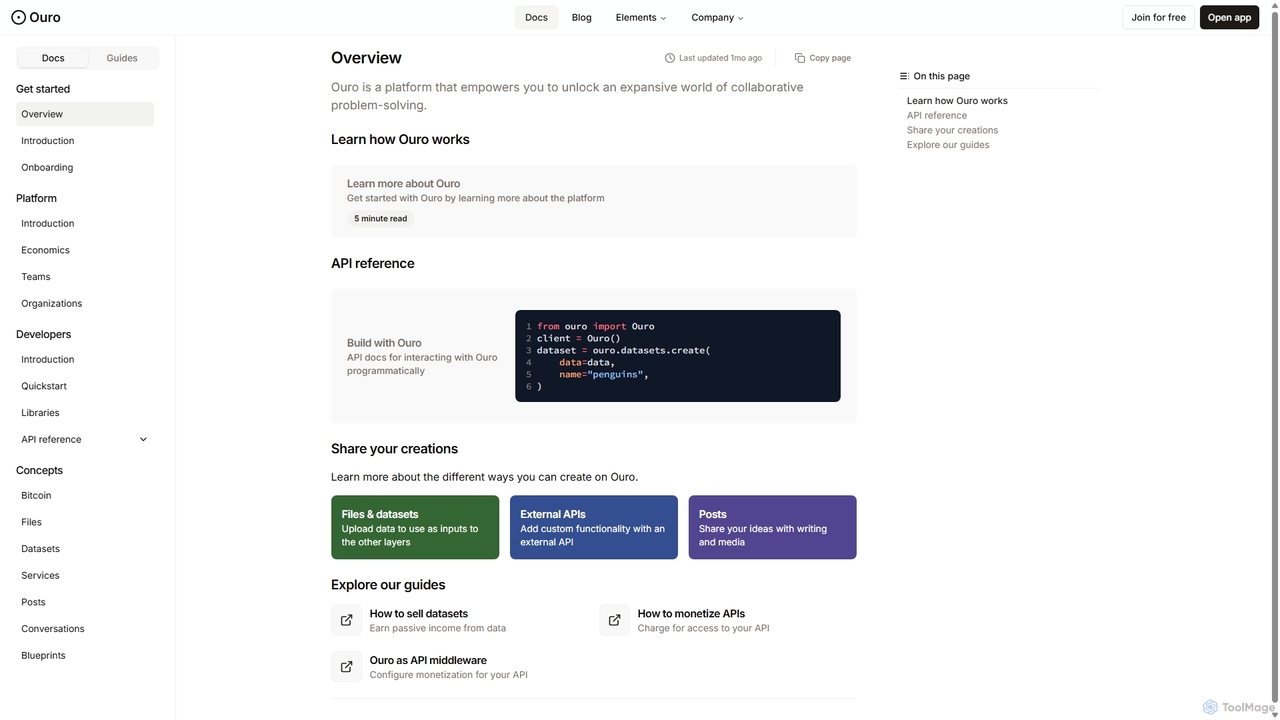1280x720 pixels.
Task: Open the Libraries sidebar page
Action: click(x=85, y=413)
